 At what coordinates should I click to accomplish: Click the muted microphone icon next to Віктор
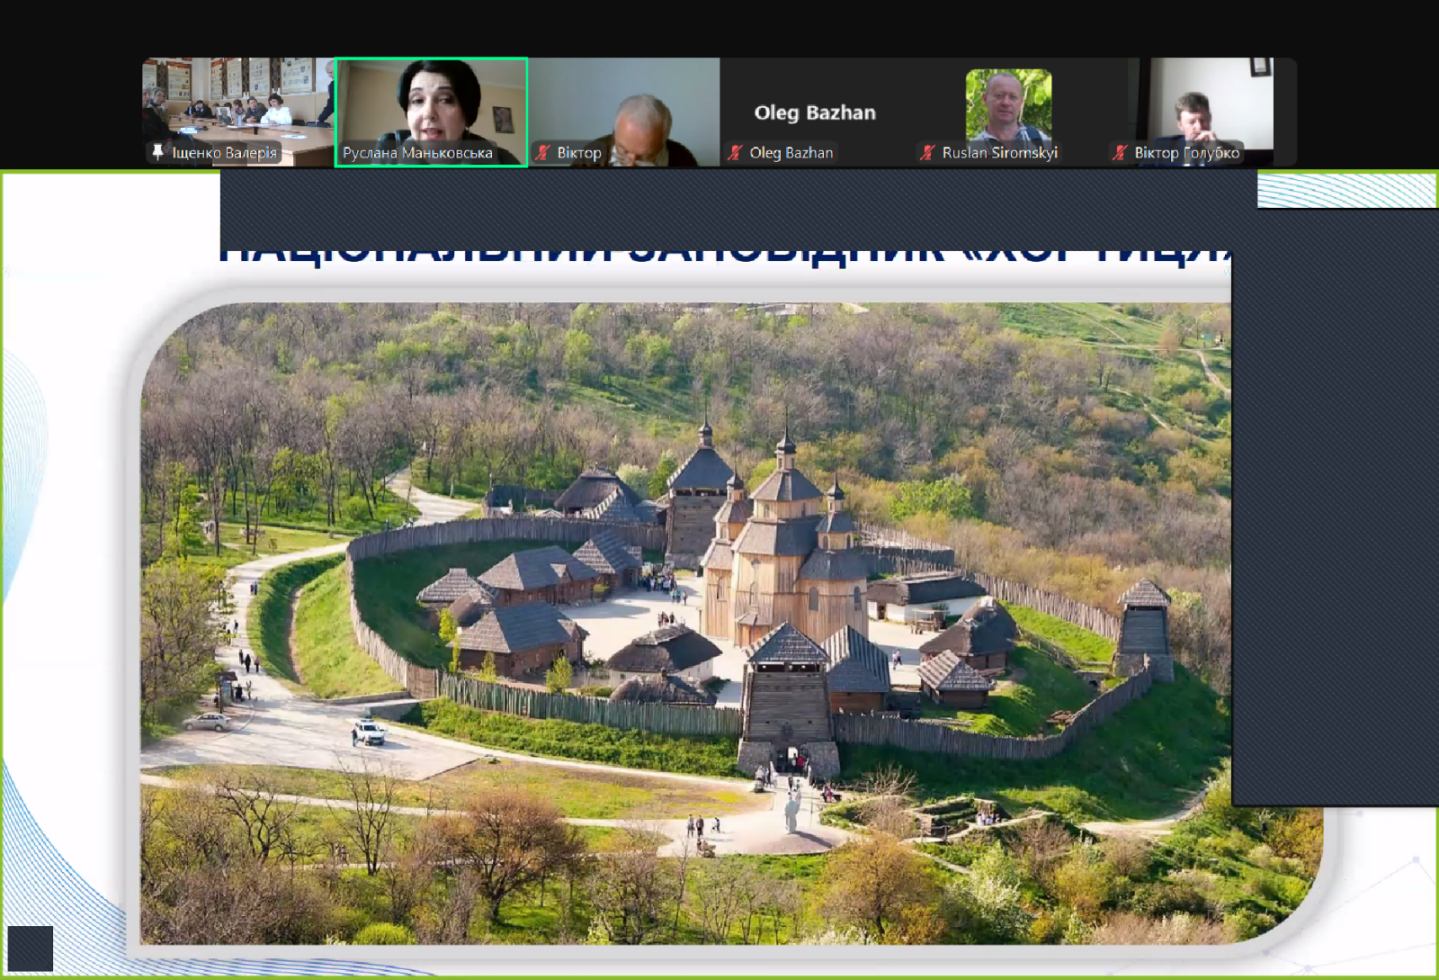click(x=543, y=153)
